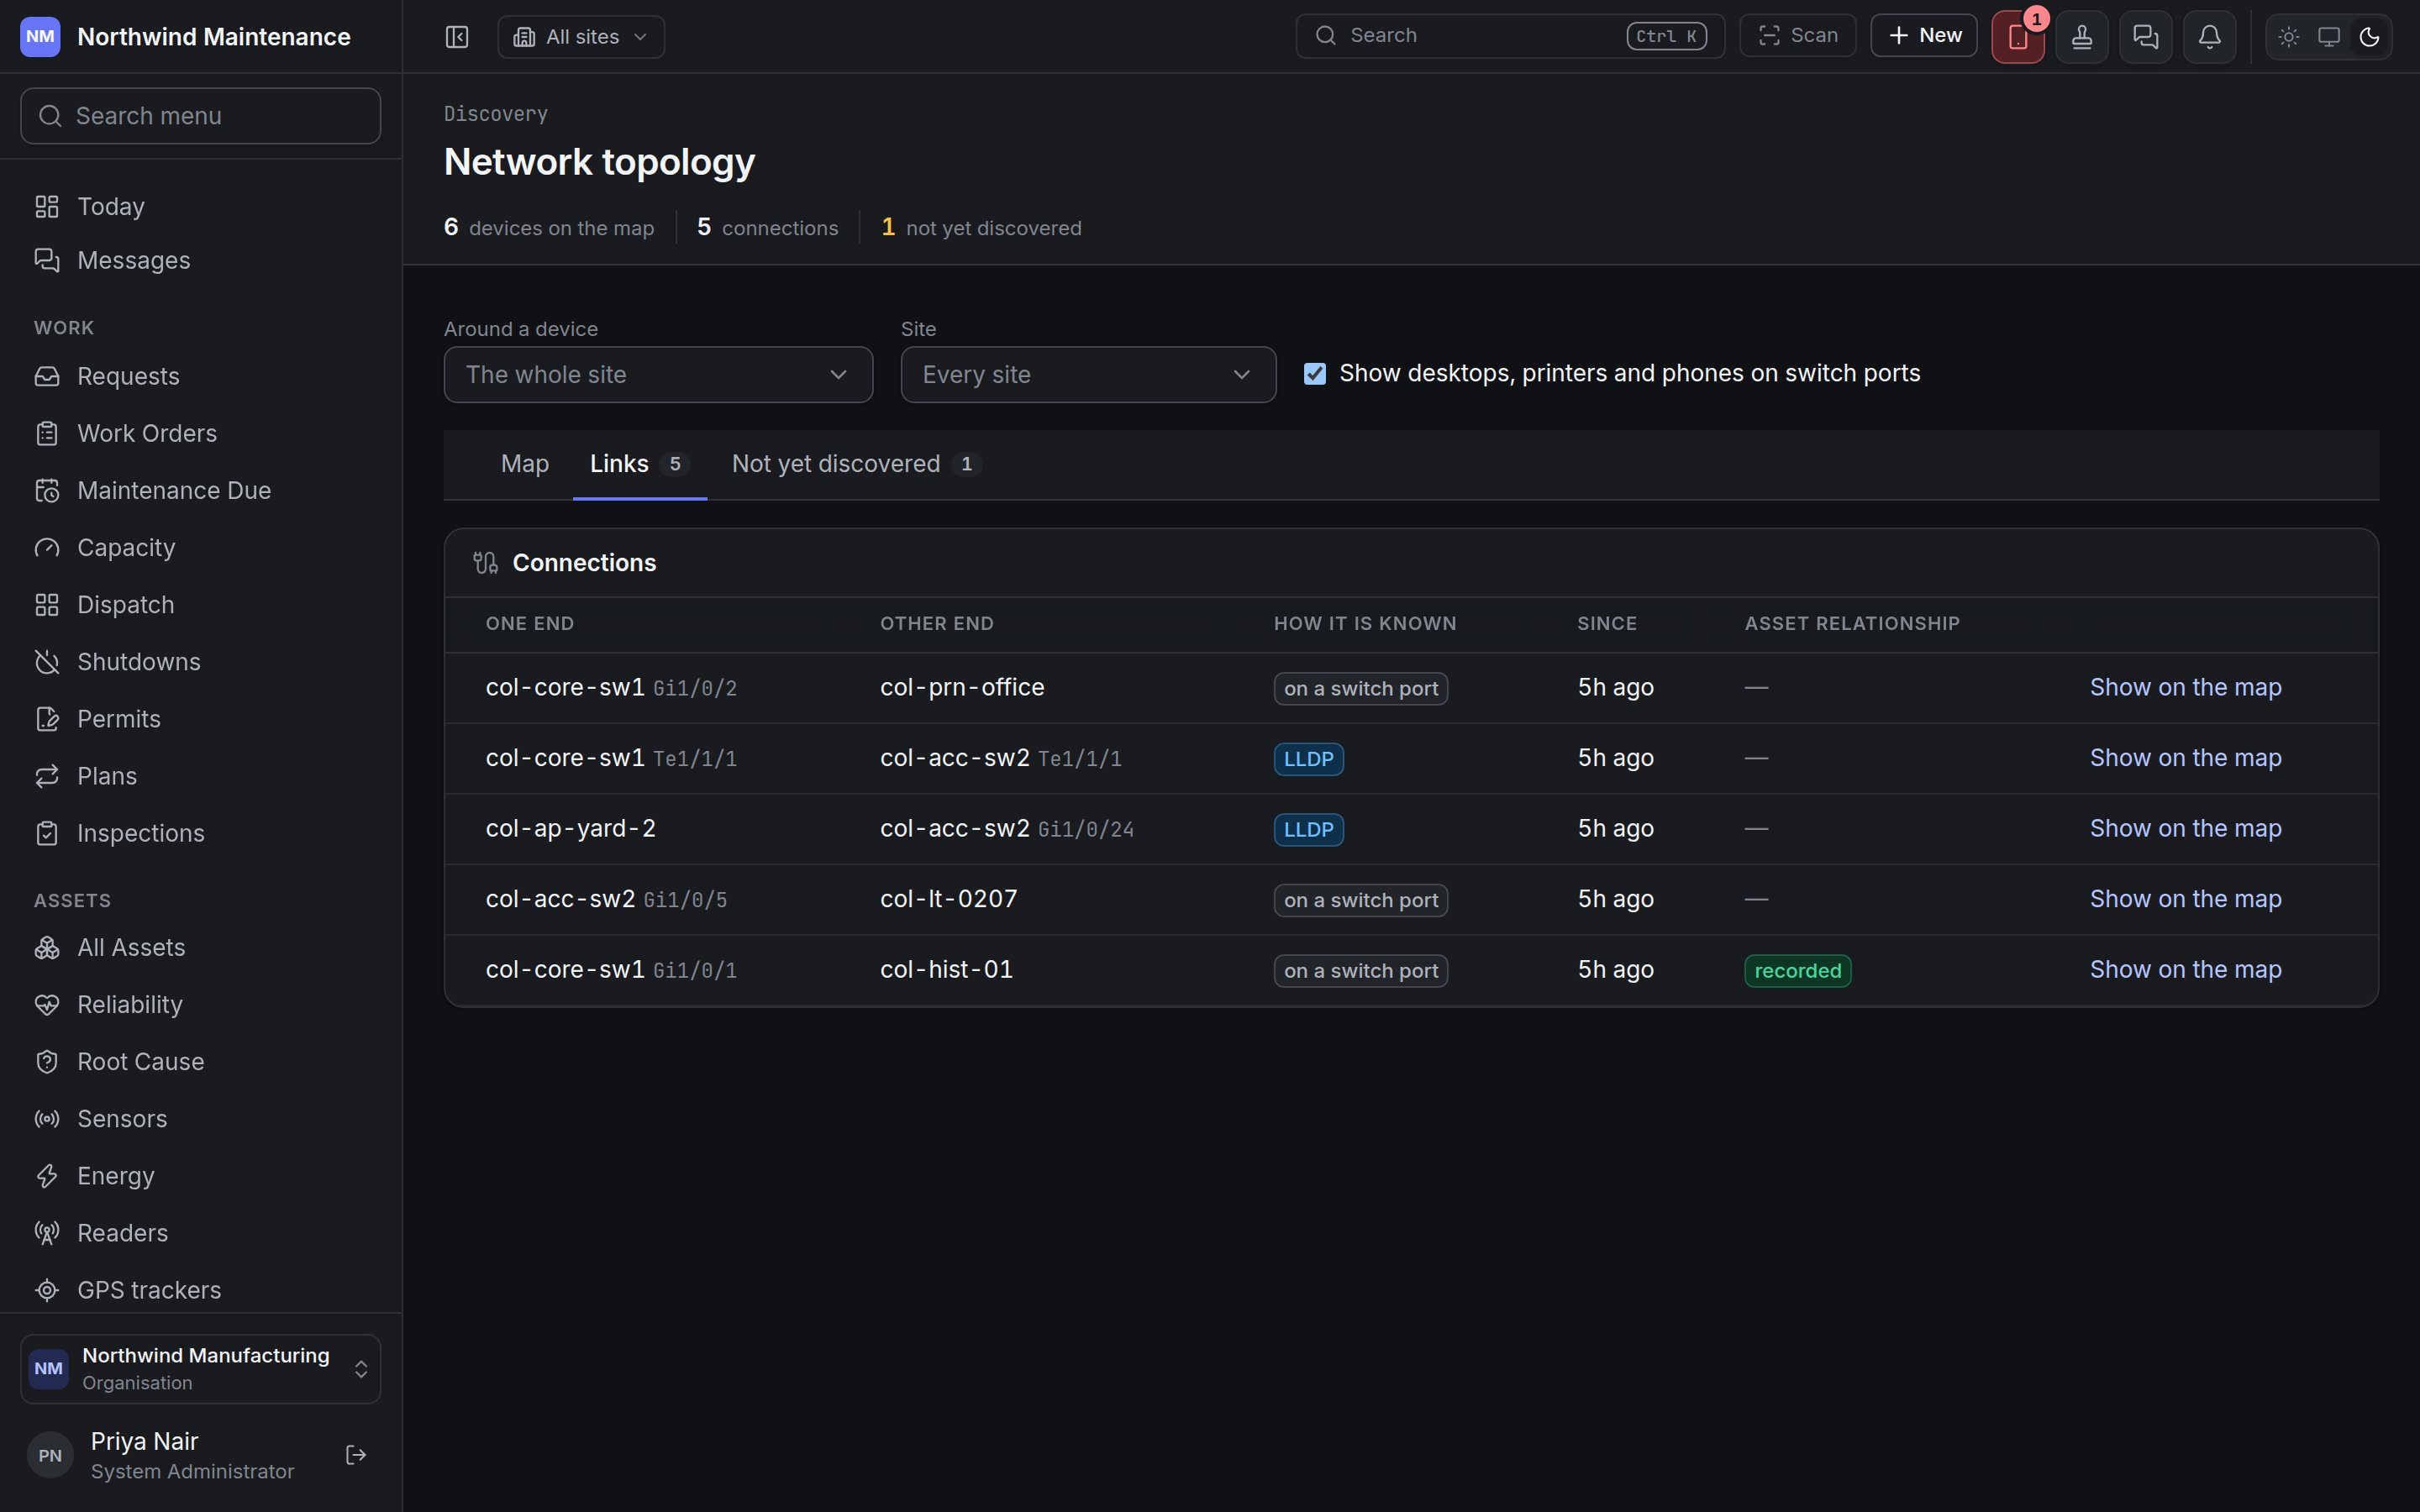Open the Every site dropdown
2420x1512 pixels.
point(1088,375)
